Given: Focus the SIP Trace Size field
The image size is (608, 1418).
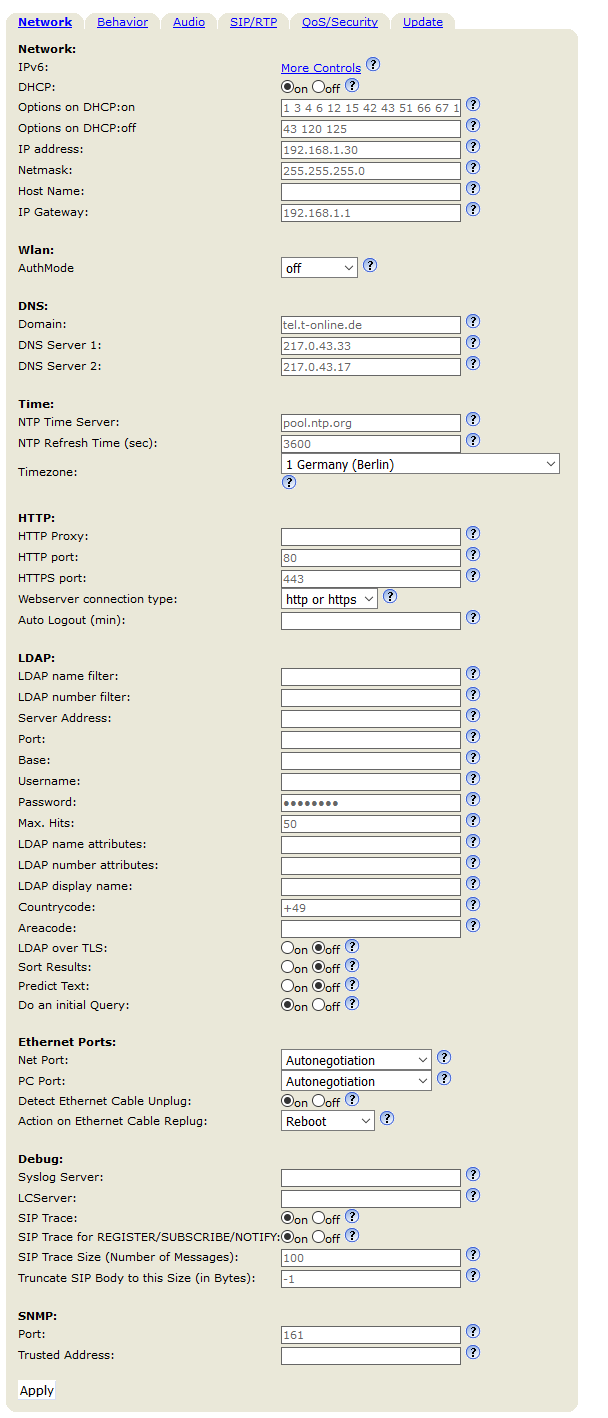Looking at the screenshot, I should (x=371, y=1257).
